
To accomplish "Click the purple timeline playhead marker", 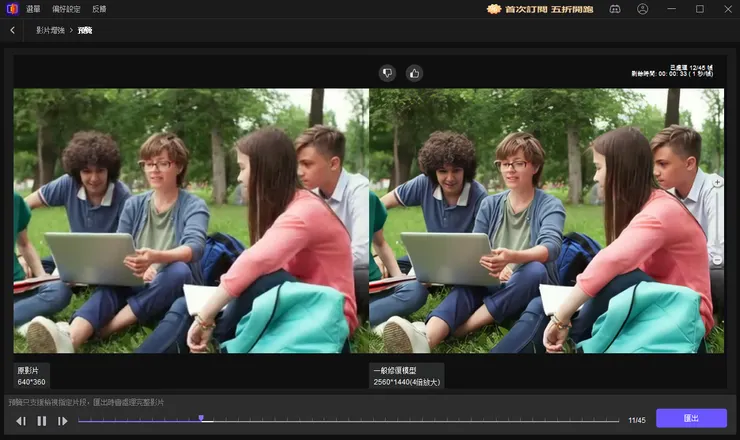I will pos(201,418).
